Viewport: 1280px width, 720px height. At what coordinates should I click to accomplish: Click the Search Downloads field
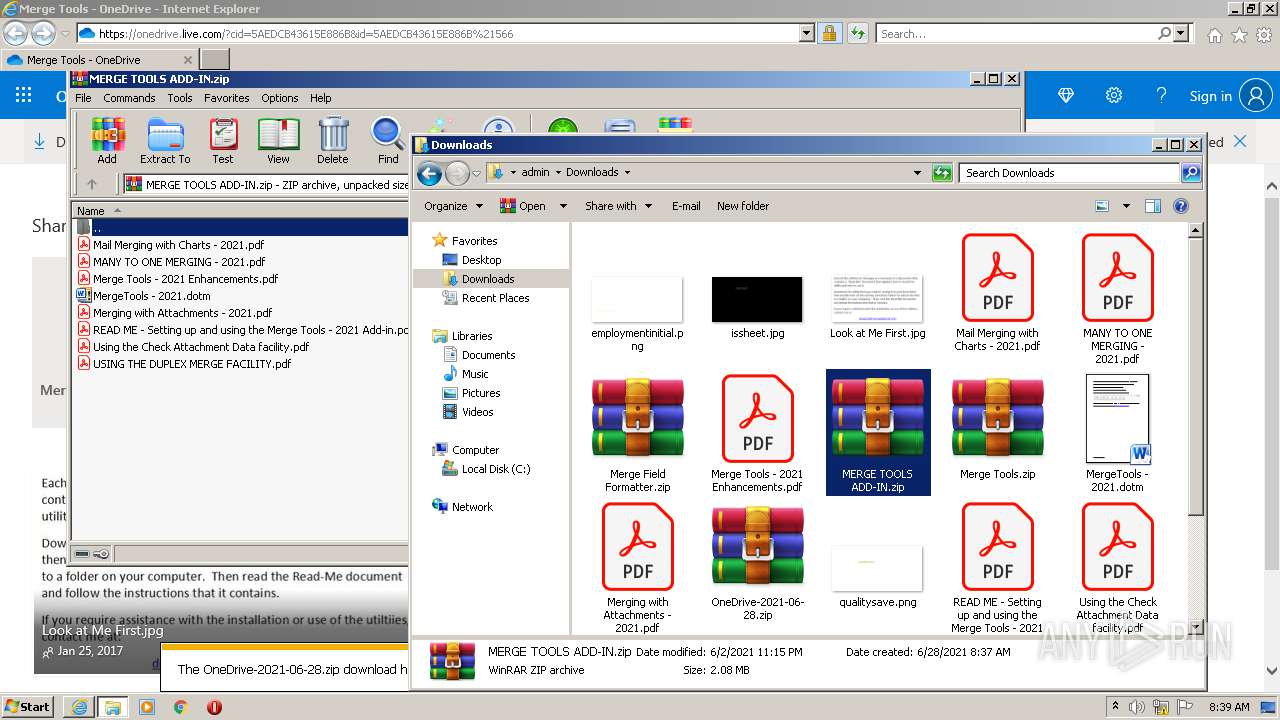point(1070,173)
